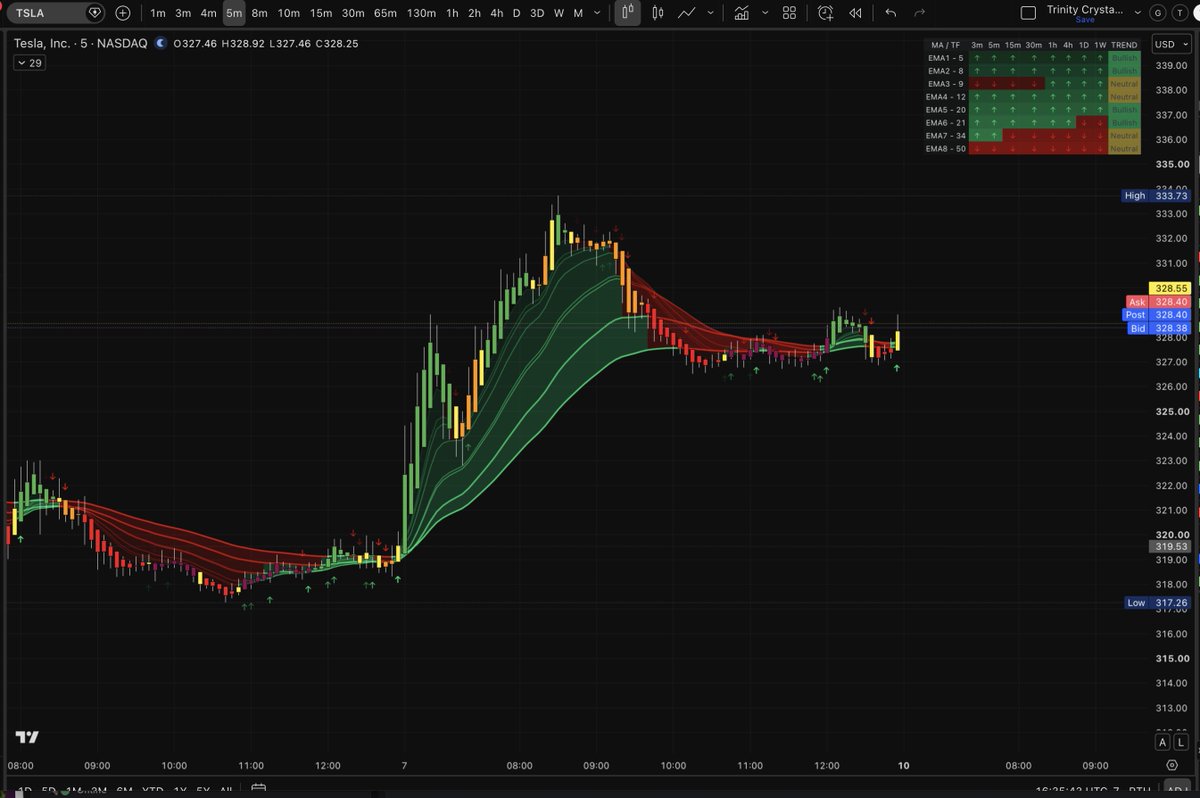The height and width of the screenshot is (798, 1200).
Task: Open the Indicators icon in toolbar
Action: point(742,13)
